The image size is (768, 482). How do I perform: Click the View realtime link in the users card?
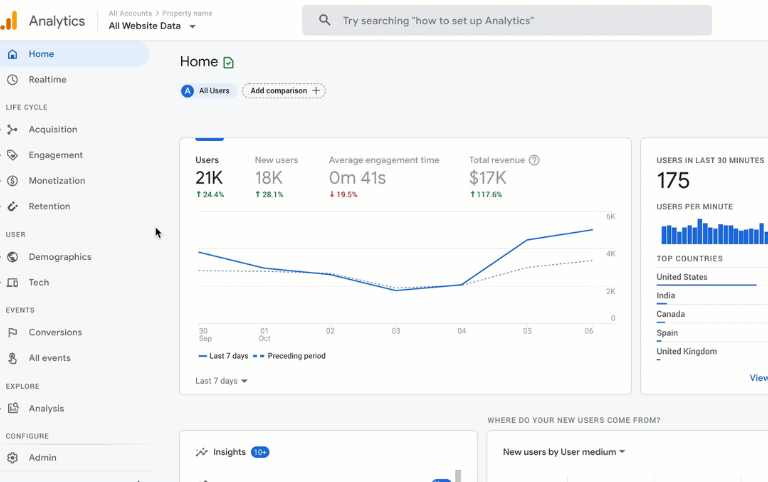tap(759, 378)
